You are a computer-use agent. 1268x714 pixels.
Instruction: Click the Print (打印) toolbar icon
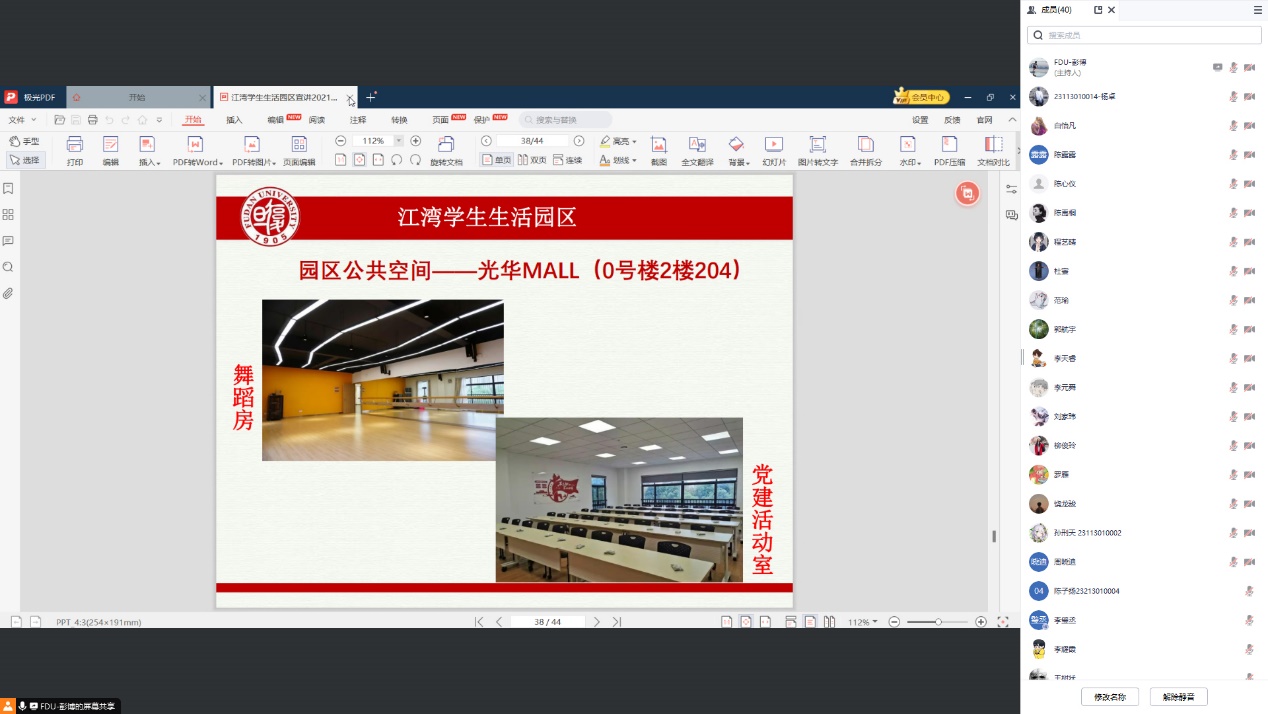coord(75,150)
